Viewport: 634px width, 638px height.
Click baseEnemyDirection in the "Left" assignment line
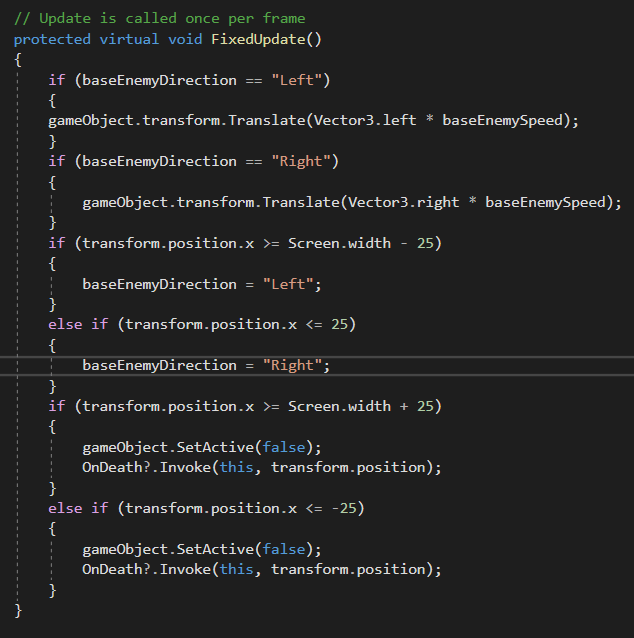tap(157, 284)
